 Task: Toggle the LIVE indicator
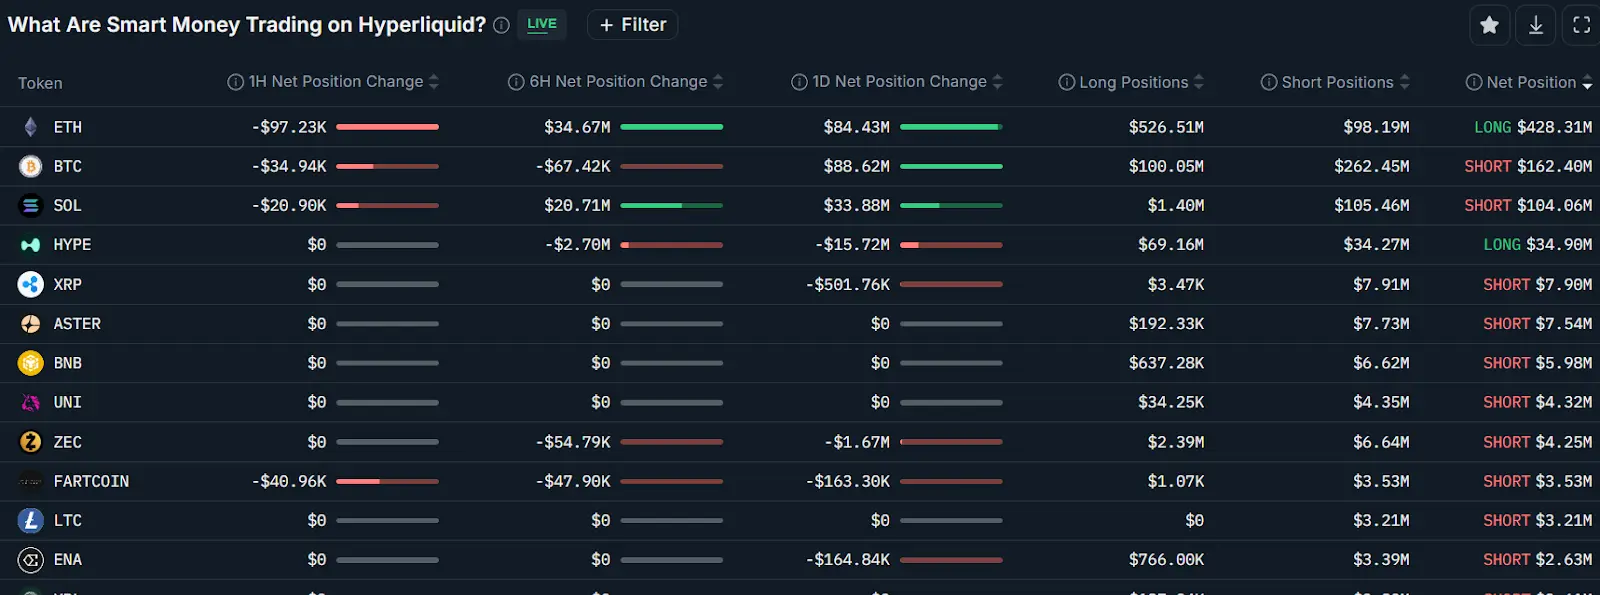(x=542, y=24)
